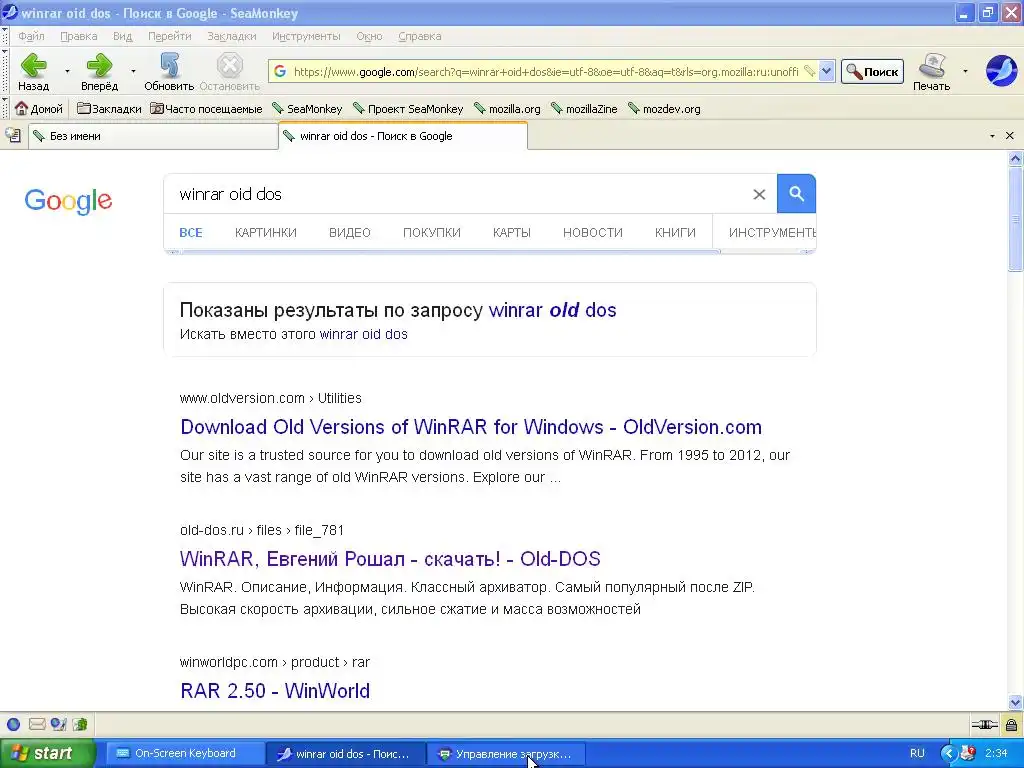Open the Домой home bookmark
This screenshot has height=768, width=1024.
point(39,108)
